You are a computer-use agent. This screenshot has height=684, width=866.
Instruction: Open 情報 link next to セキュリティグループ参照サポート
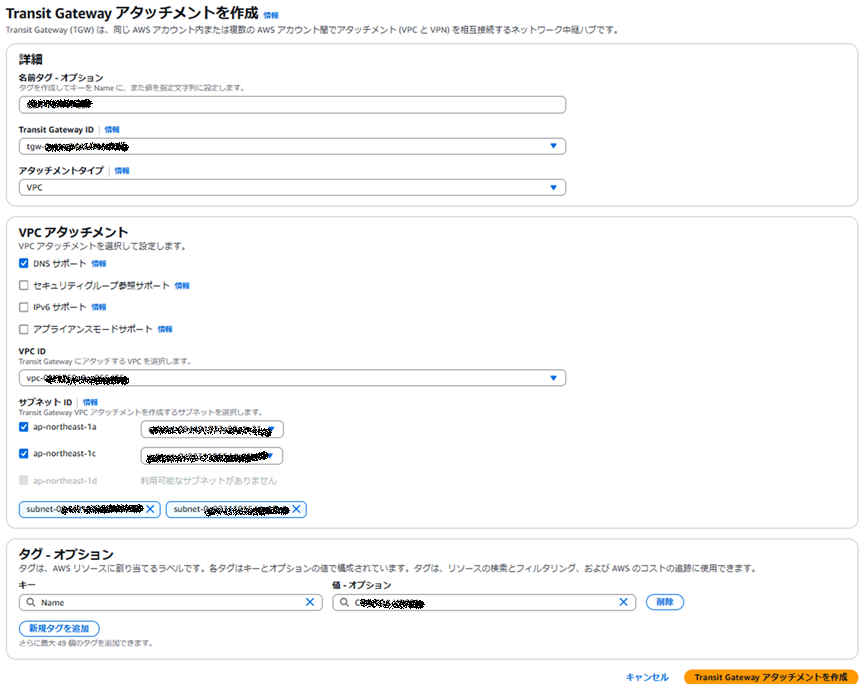pyautogui.click(x=182, y=286)
